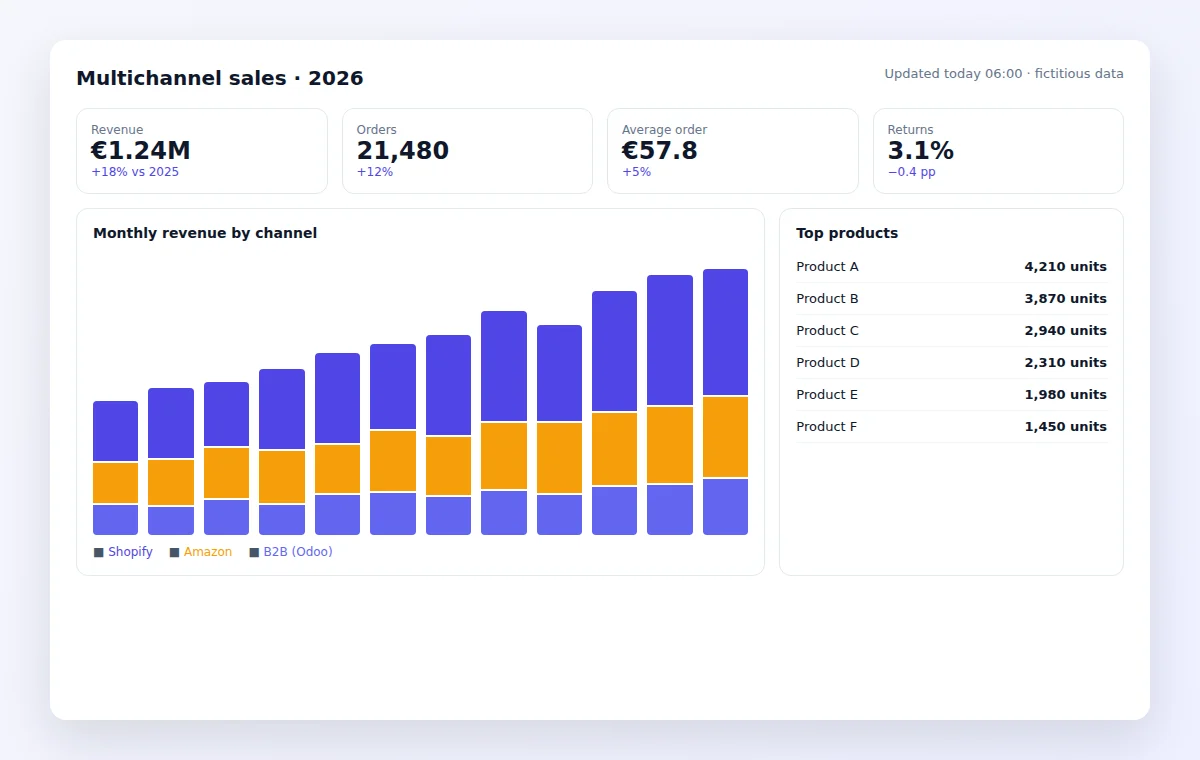Select the €1.24M revenue value
Screen dimensions: 1200x760
tap(141, 151)
